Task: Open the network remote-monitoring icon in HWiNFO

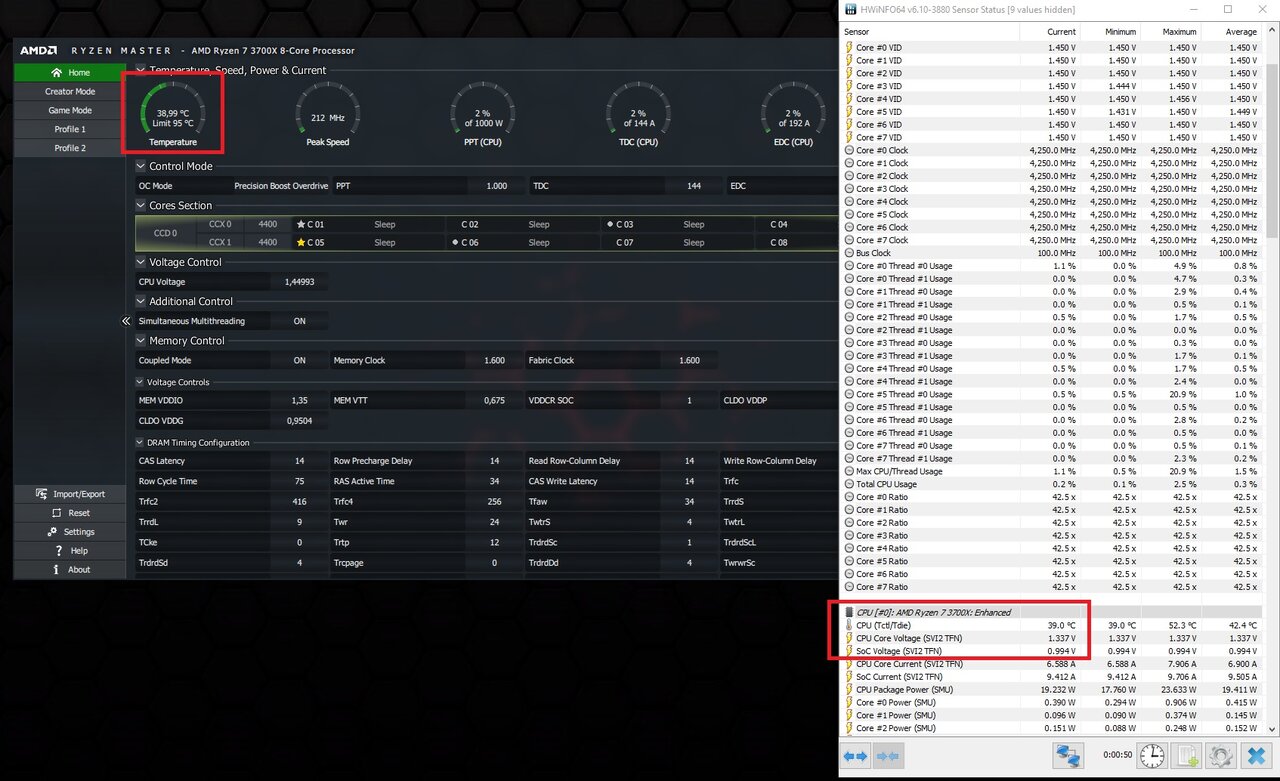Action: [x=1069, y=756]
